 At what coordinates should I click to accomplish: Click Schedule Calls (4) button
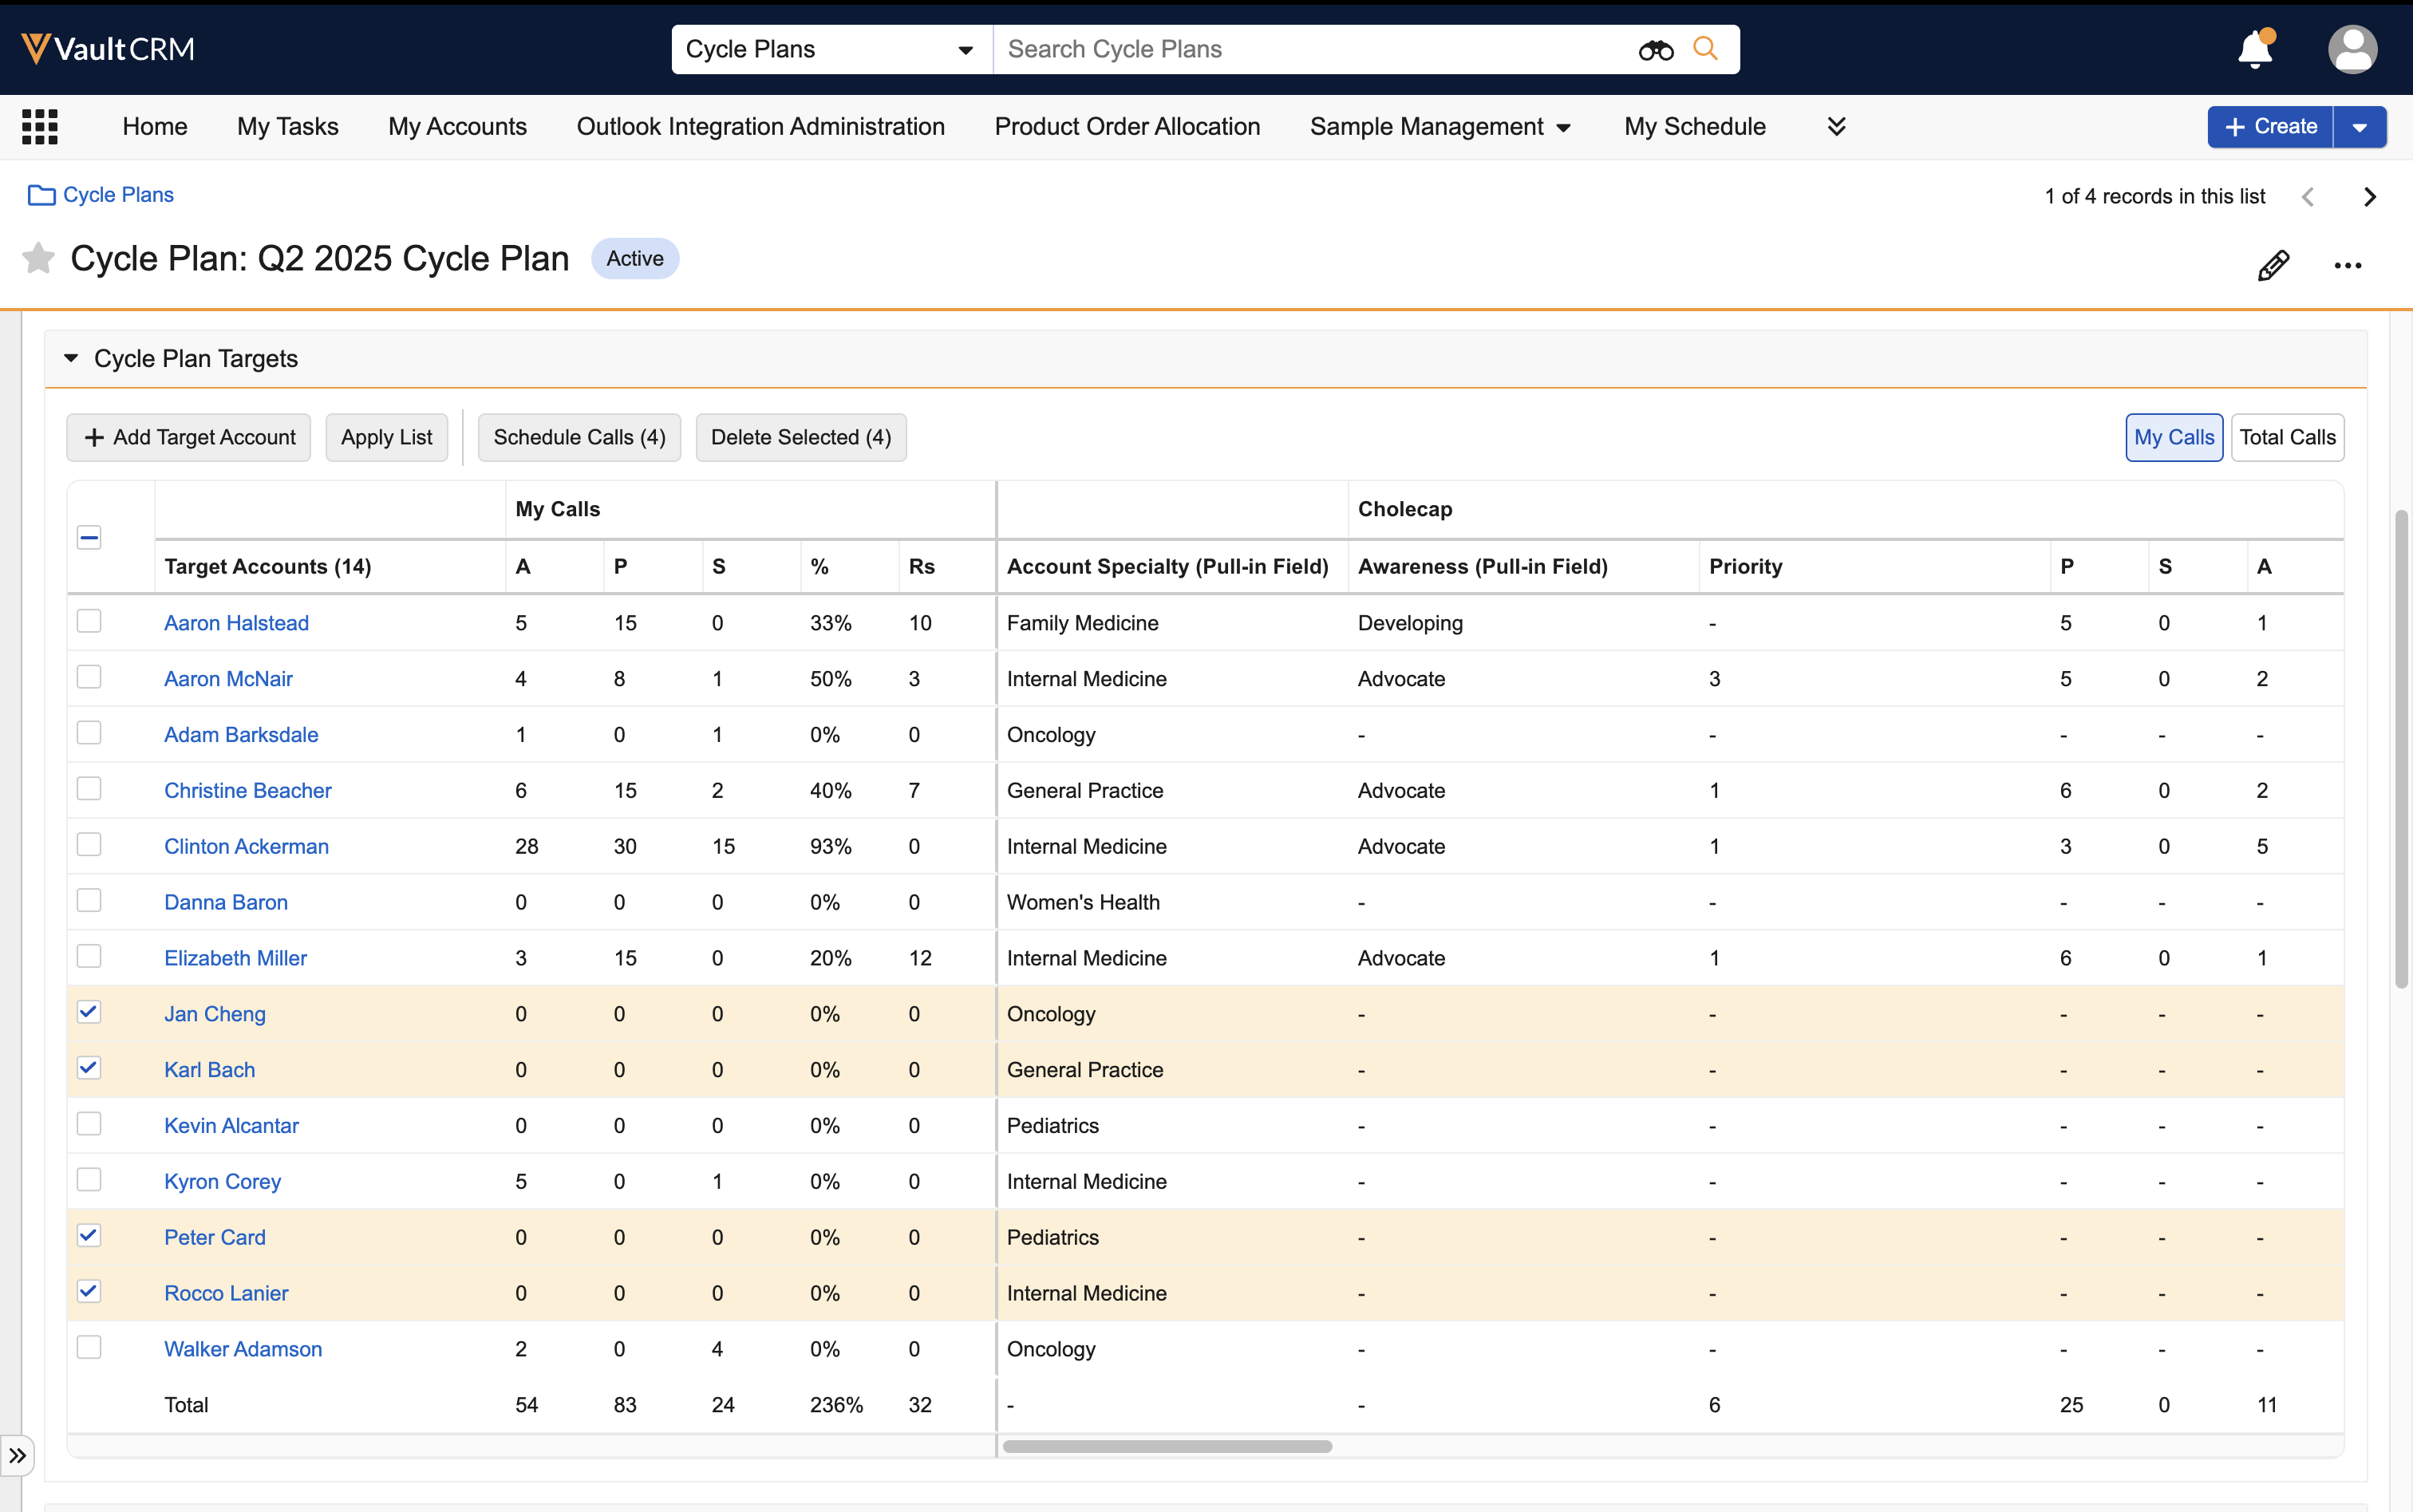click(x=579, y=437)
